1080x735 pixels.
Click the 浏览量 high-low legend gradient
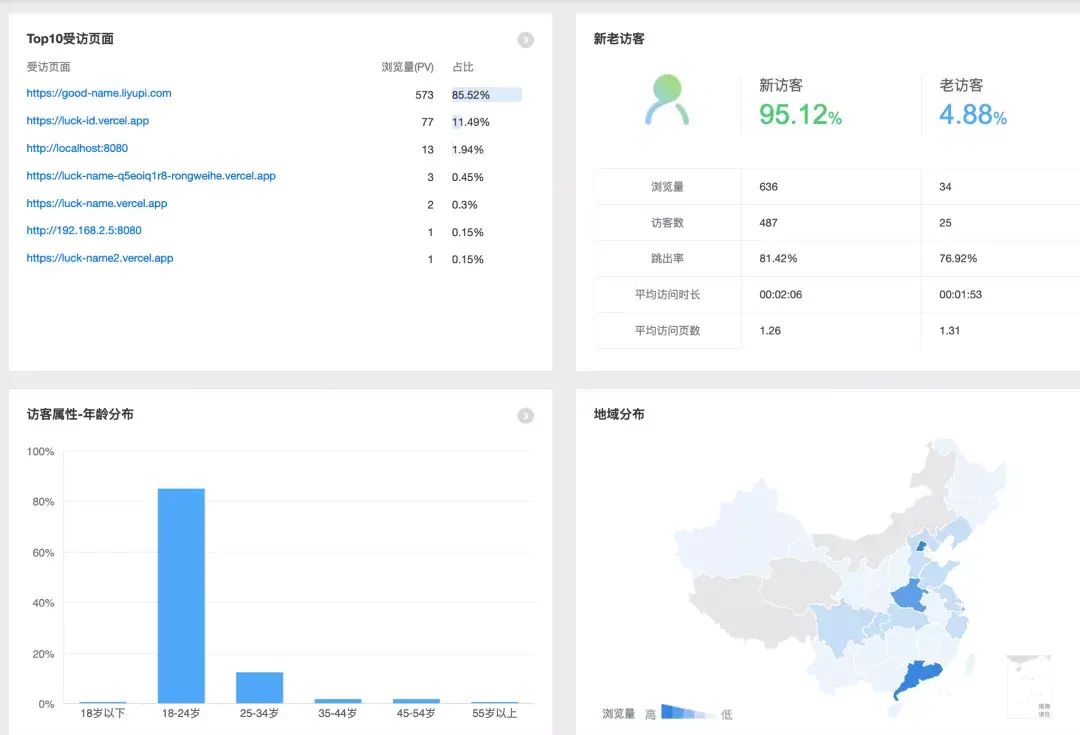[x=688, y=713]
